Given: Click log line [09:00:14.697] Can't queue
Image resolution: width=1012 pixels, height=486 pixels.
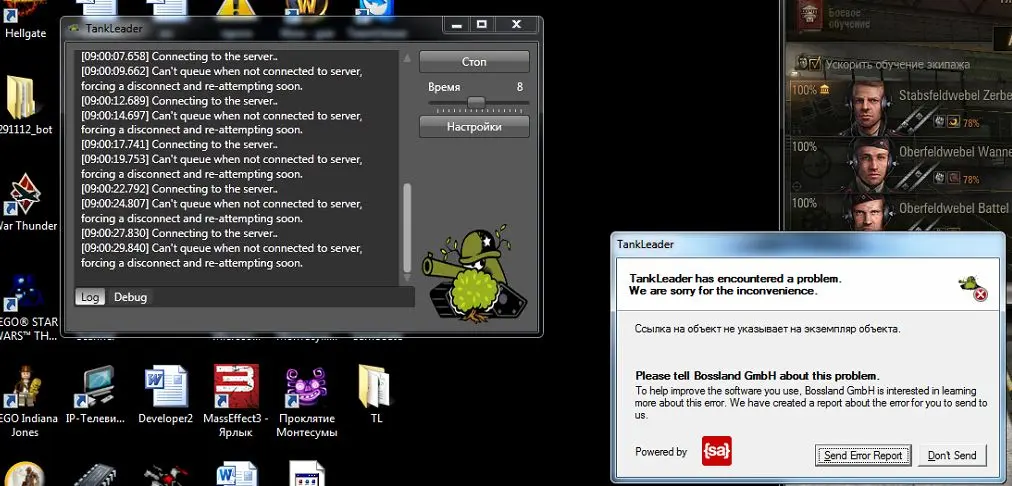Looking at the screenshot, I should tap(221, 123).
